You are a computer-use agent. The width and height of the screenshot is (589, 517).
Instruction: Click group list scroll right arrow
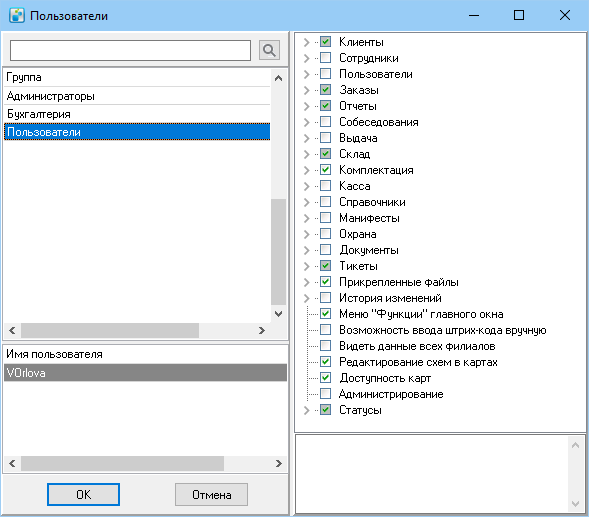click(x=262, y=330)
